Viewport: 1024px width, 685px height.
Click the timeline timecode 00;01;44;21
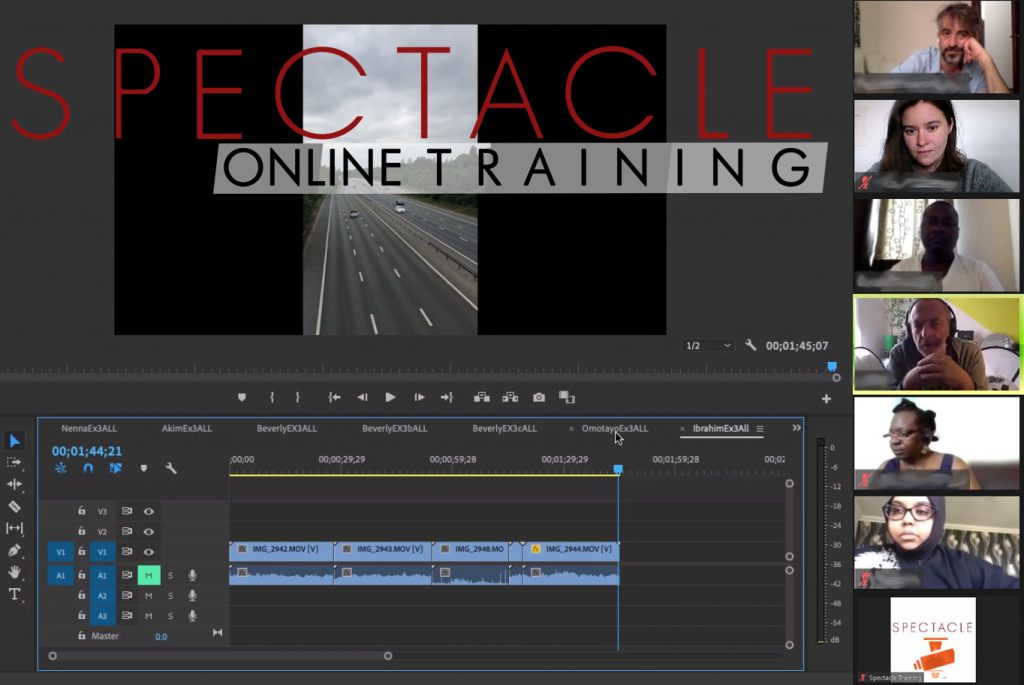coord(87,451)
